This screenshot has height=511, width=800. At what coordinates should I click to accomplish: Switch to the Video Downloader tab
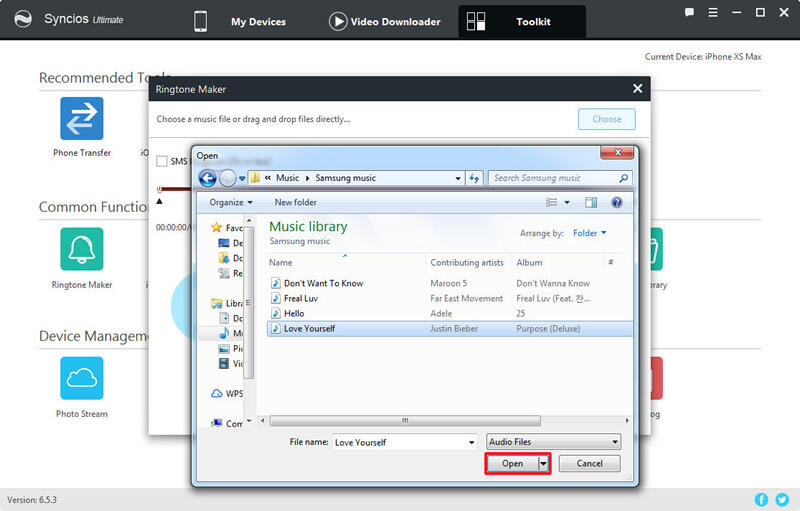pos(384,21)
